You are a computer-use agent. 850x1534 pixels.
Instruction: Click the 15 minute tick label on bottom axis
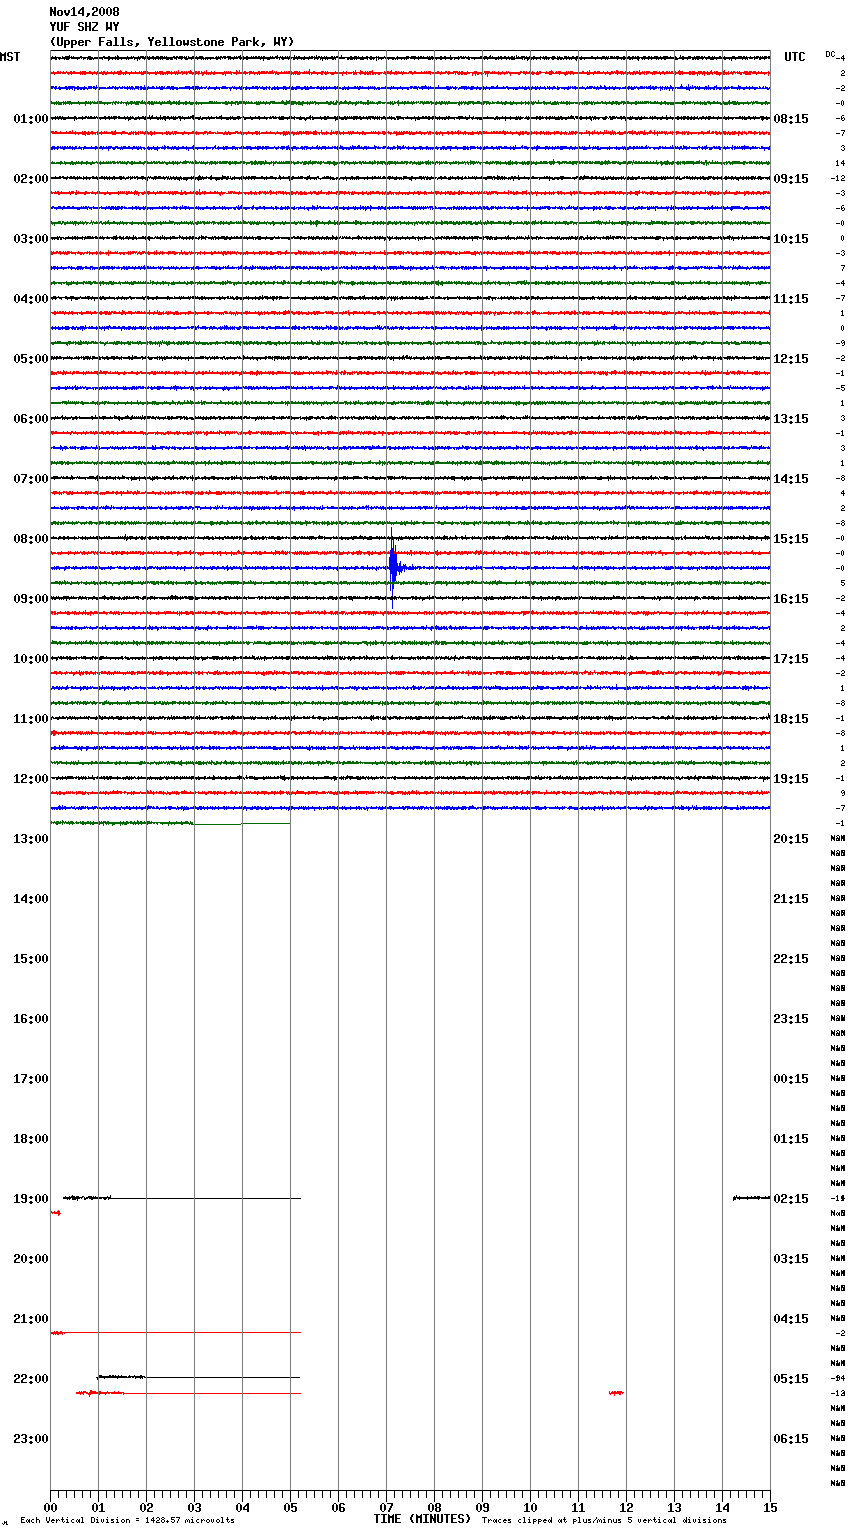[770, 1507]
